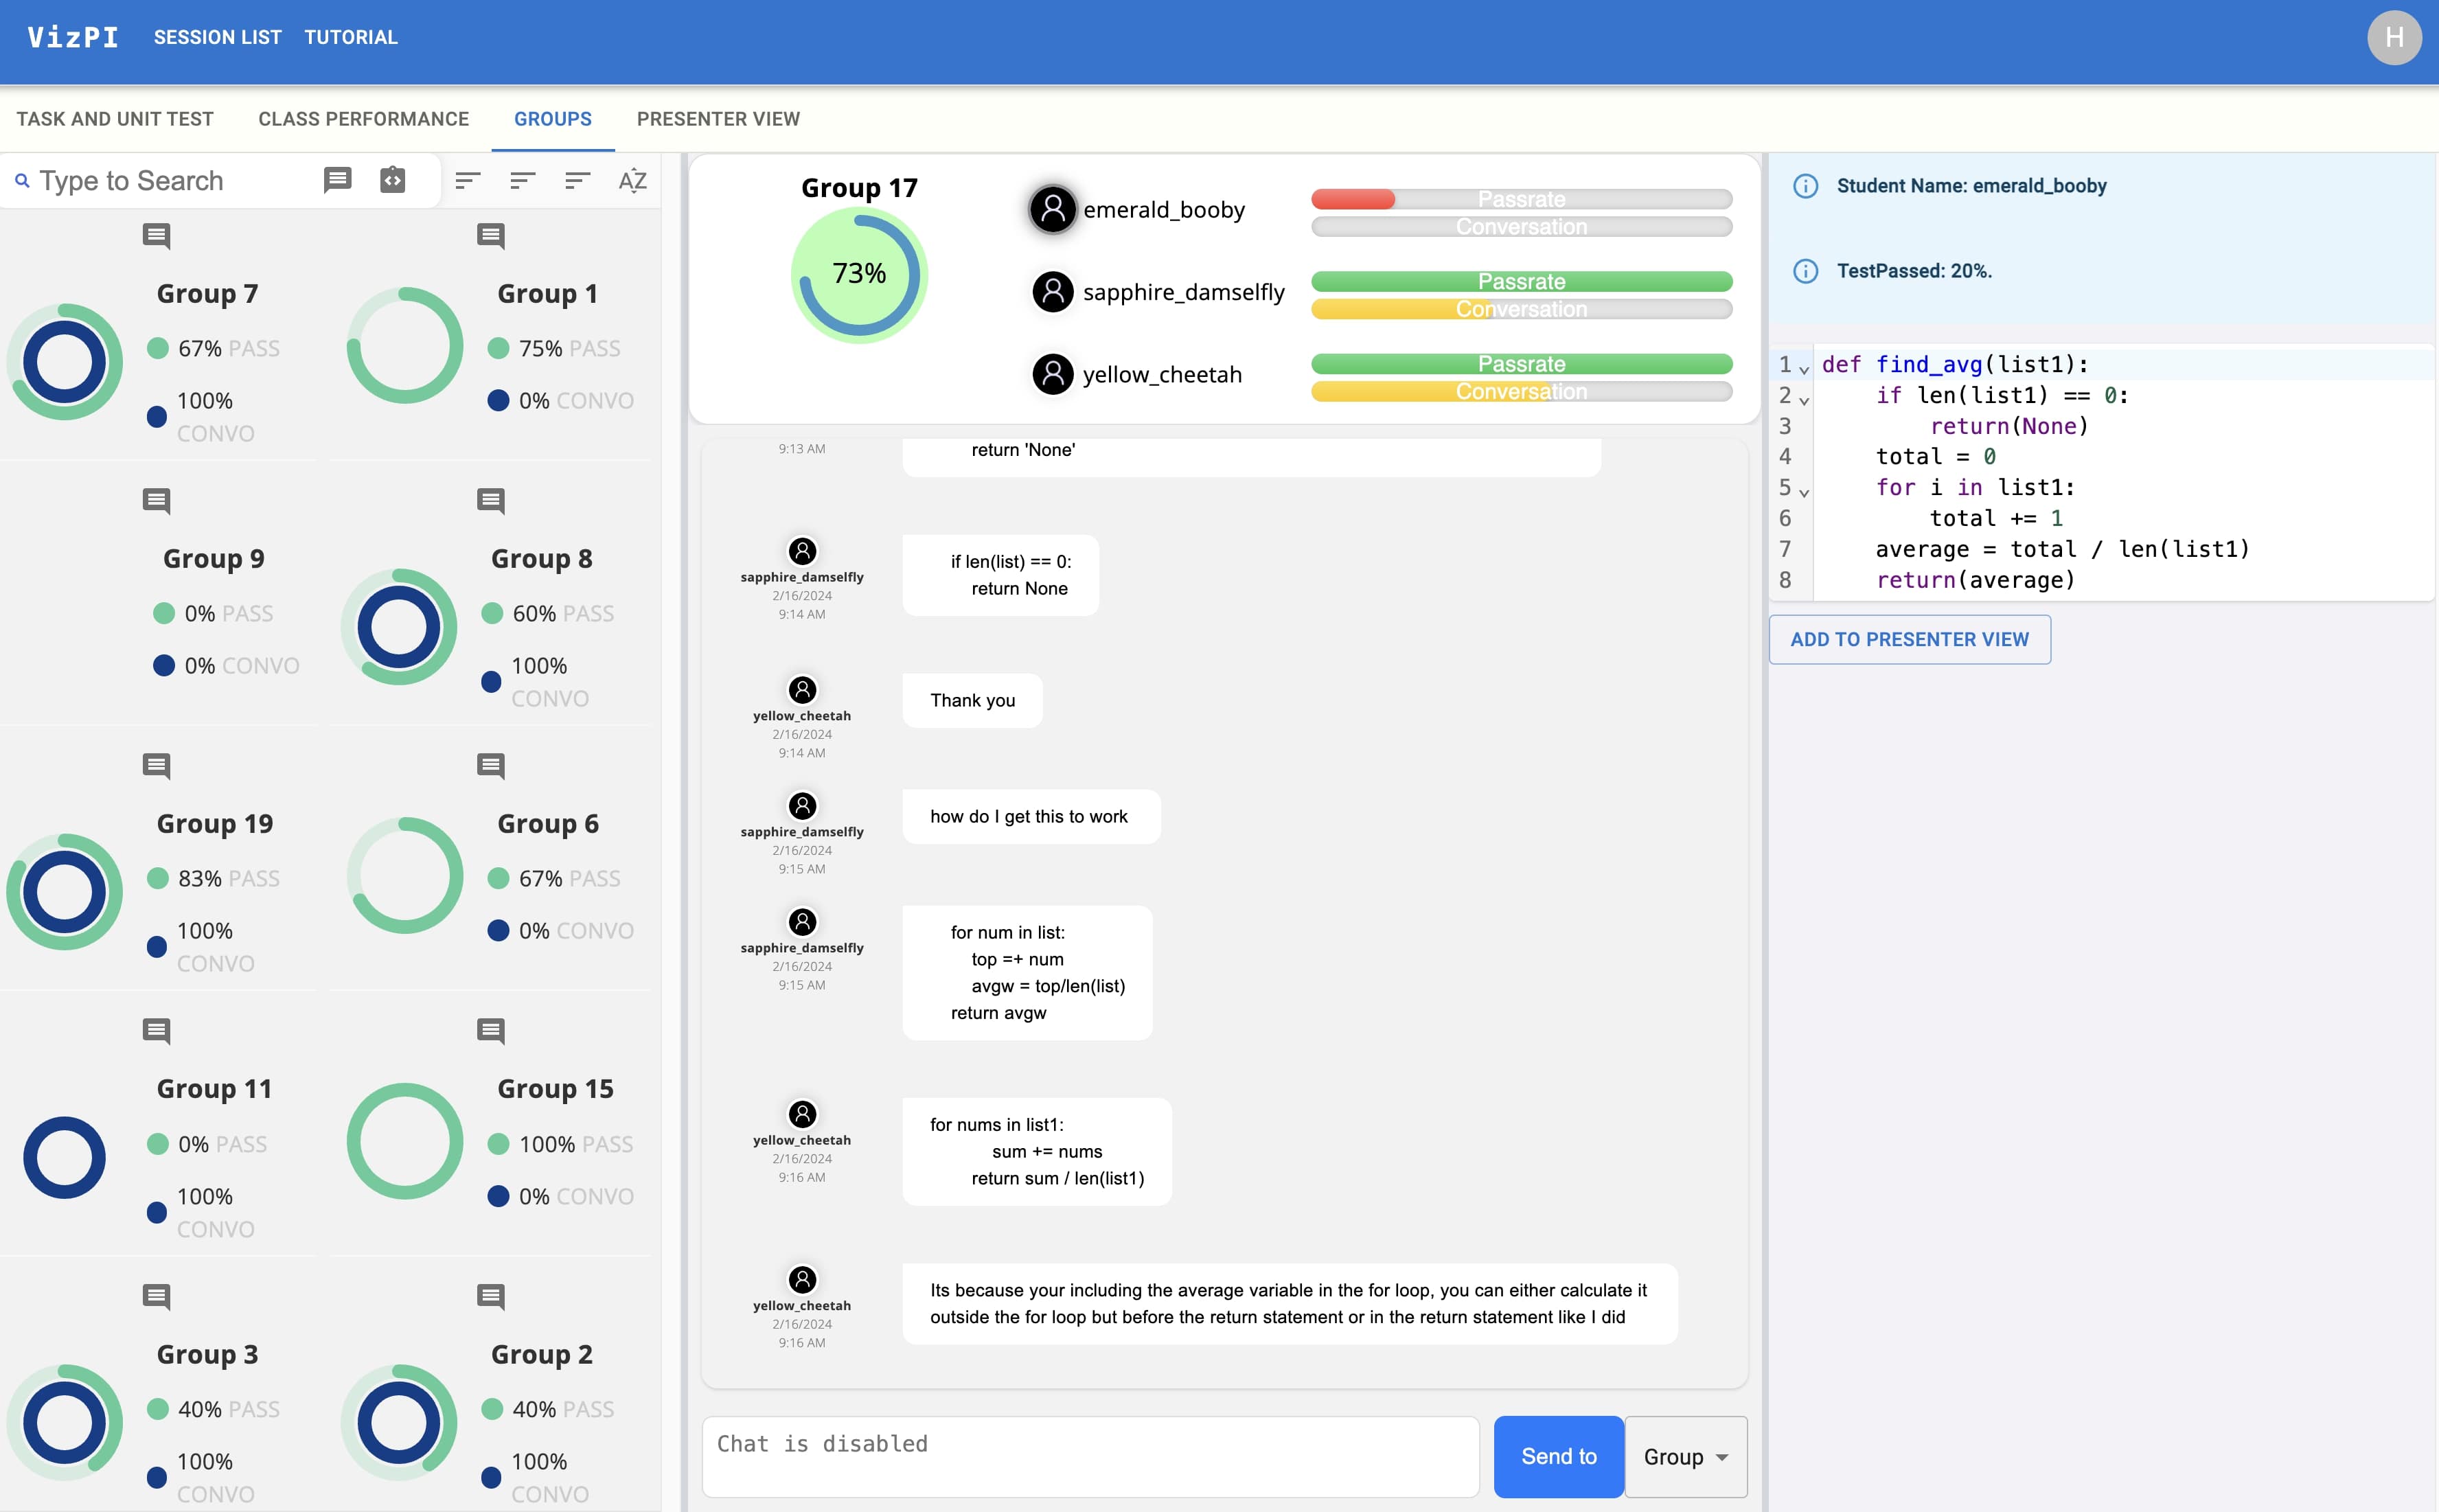Image resolution: width=2439 pixels, height=1512 pixels.
Task: Open chat icon above Group 3
Action: tap(156, 1298)
